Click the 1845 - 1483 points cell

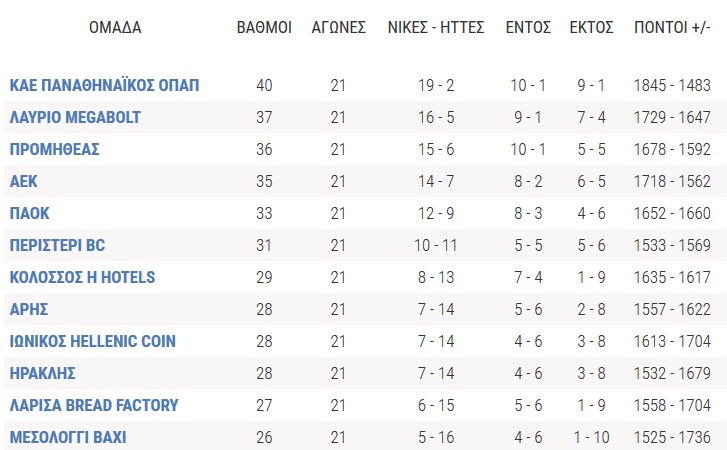coord(672,85)
